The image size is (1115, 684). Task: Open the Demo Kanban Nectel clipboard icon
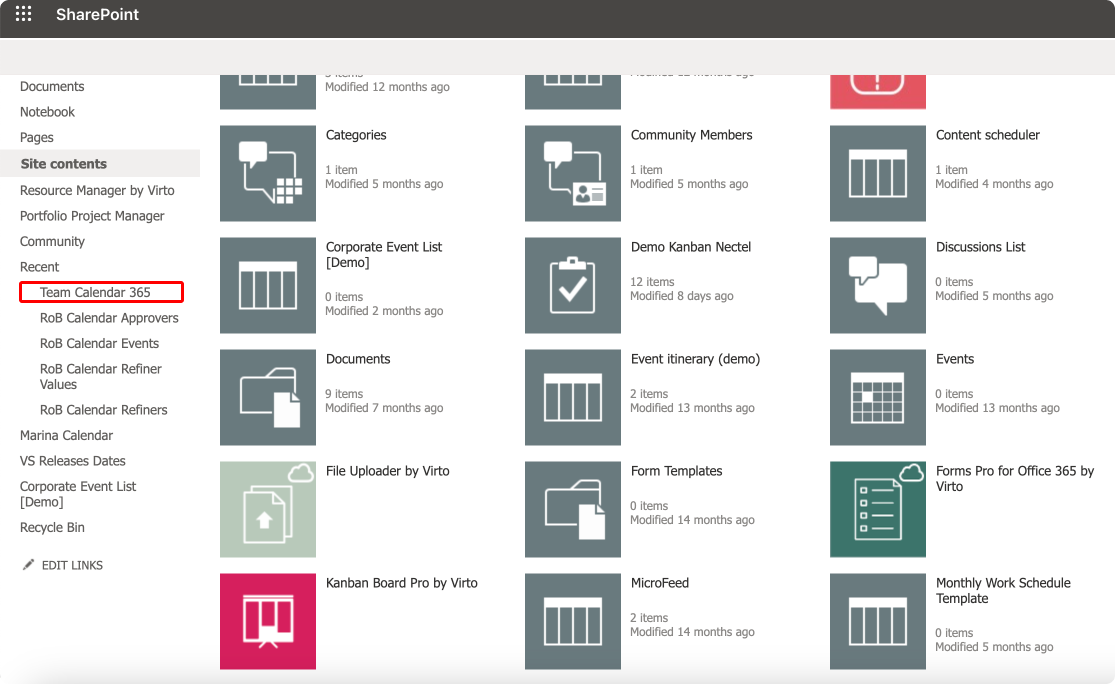[573, 285]
